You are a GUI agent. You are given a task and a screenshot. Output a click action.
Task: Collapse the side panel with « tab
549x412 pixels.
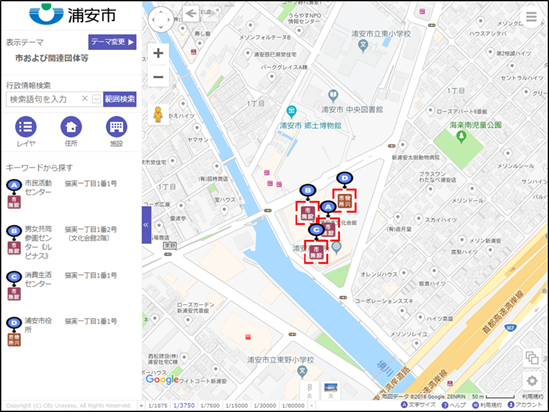[146, 225]
